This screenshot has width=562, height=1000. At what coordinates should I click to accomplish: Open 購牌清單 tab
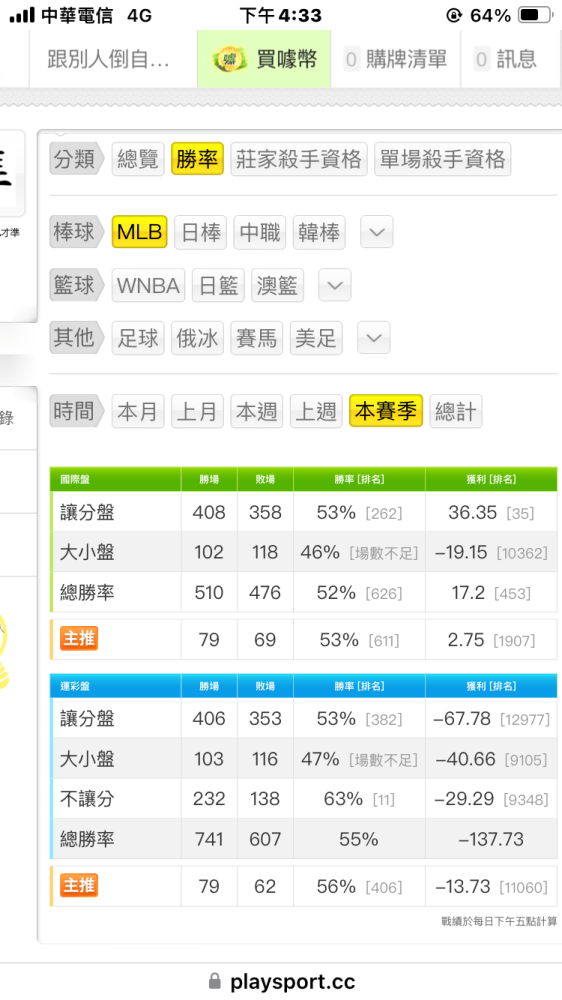(x=396, y=59)
